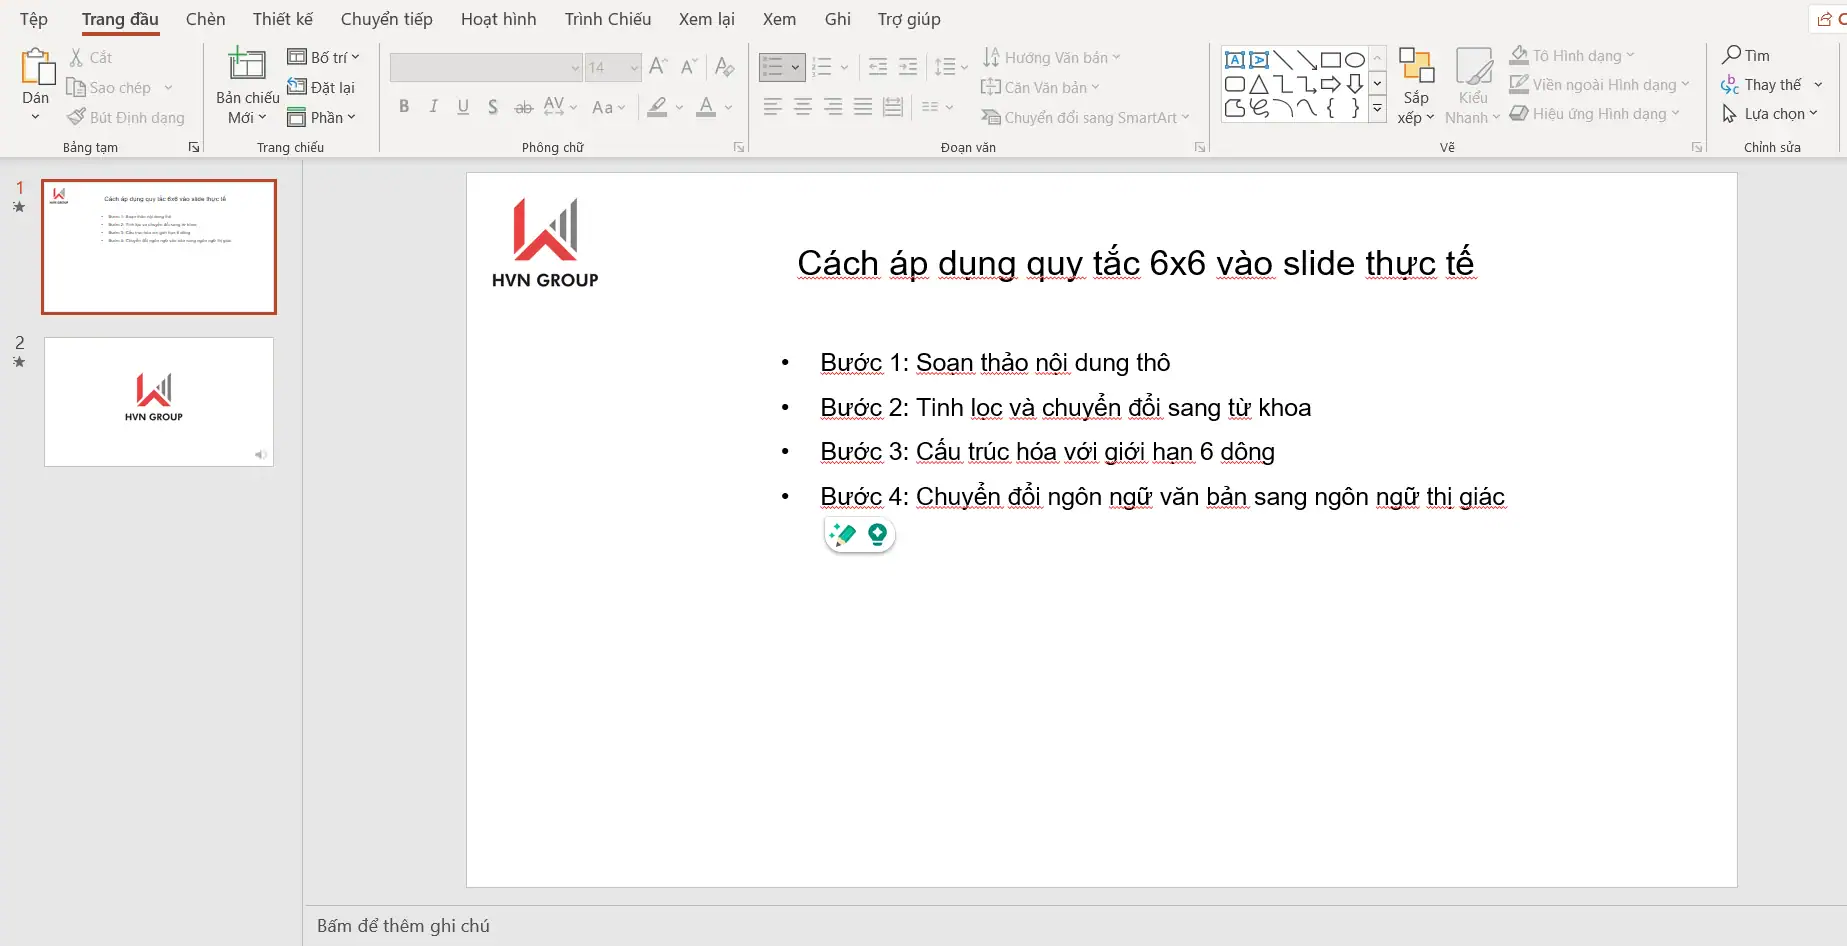Add a new slide with Bản chiếu Mới
Viewport: 1847px width, 946px height.
click(247, 88)
